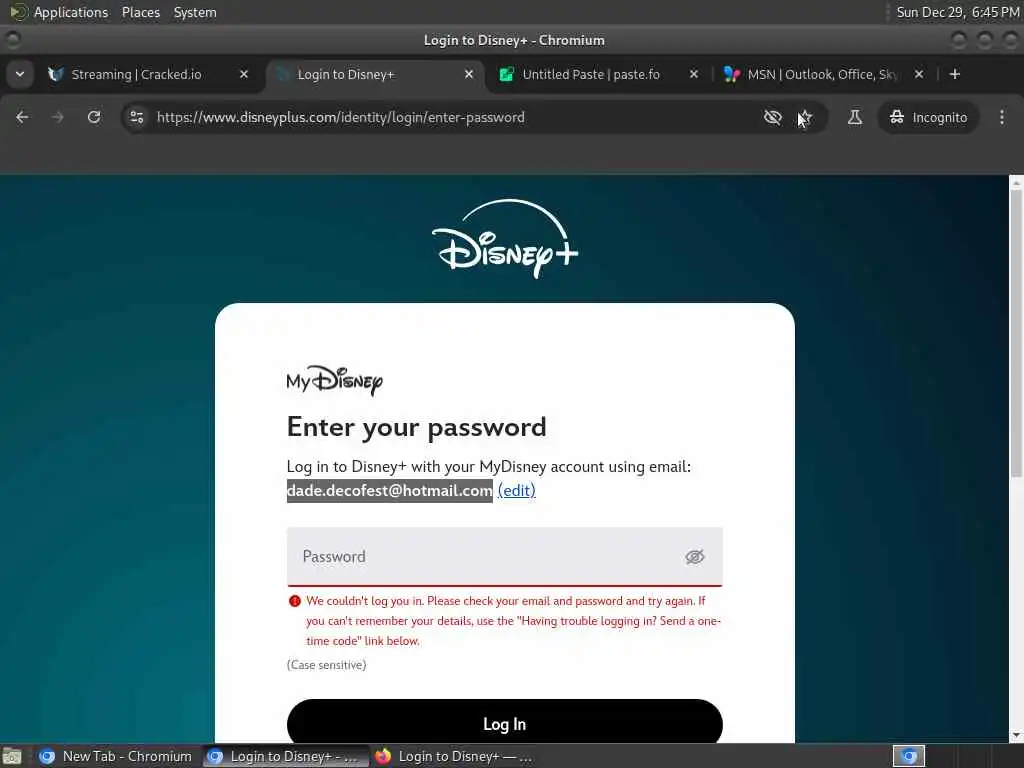Click the "(Case sensitive)" note
Viewport: 1024px width, 768px height.
pyautogui.click(x=326, y=665)
